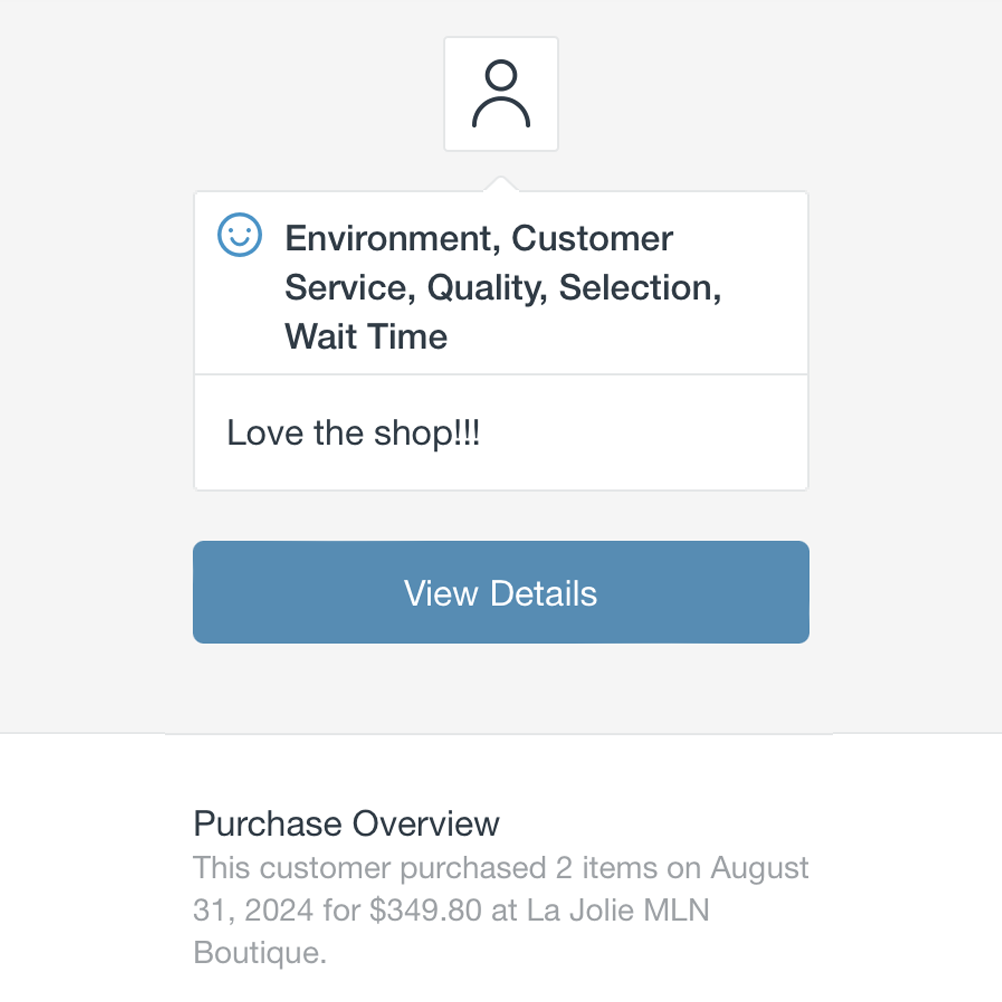This screenshot has width=1002, height=1002.
Task: Click the View Details button
Action: click(501, 593)
